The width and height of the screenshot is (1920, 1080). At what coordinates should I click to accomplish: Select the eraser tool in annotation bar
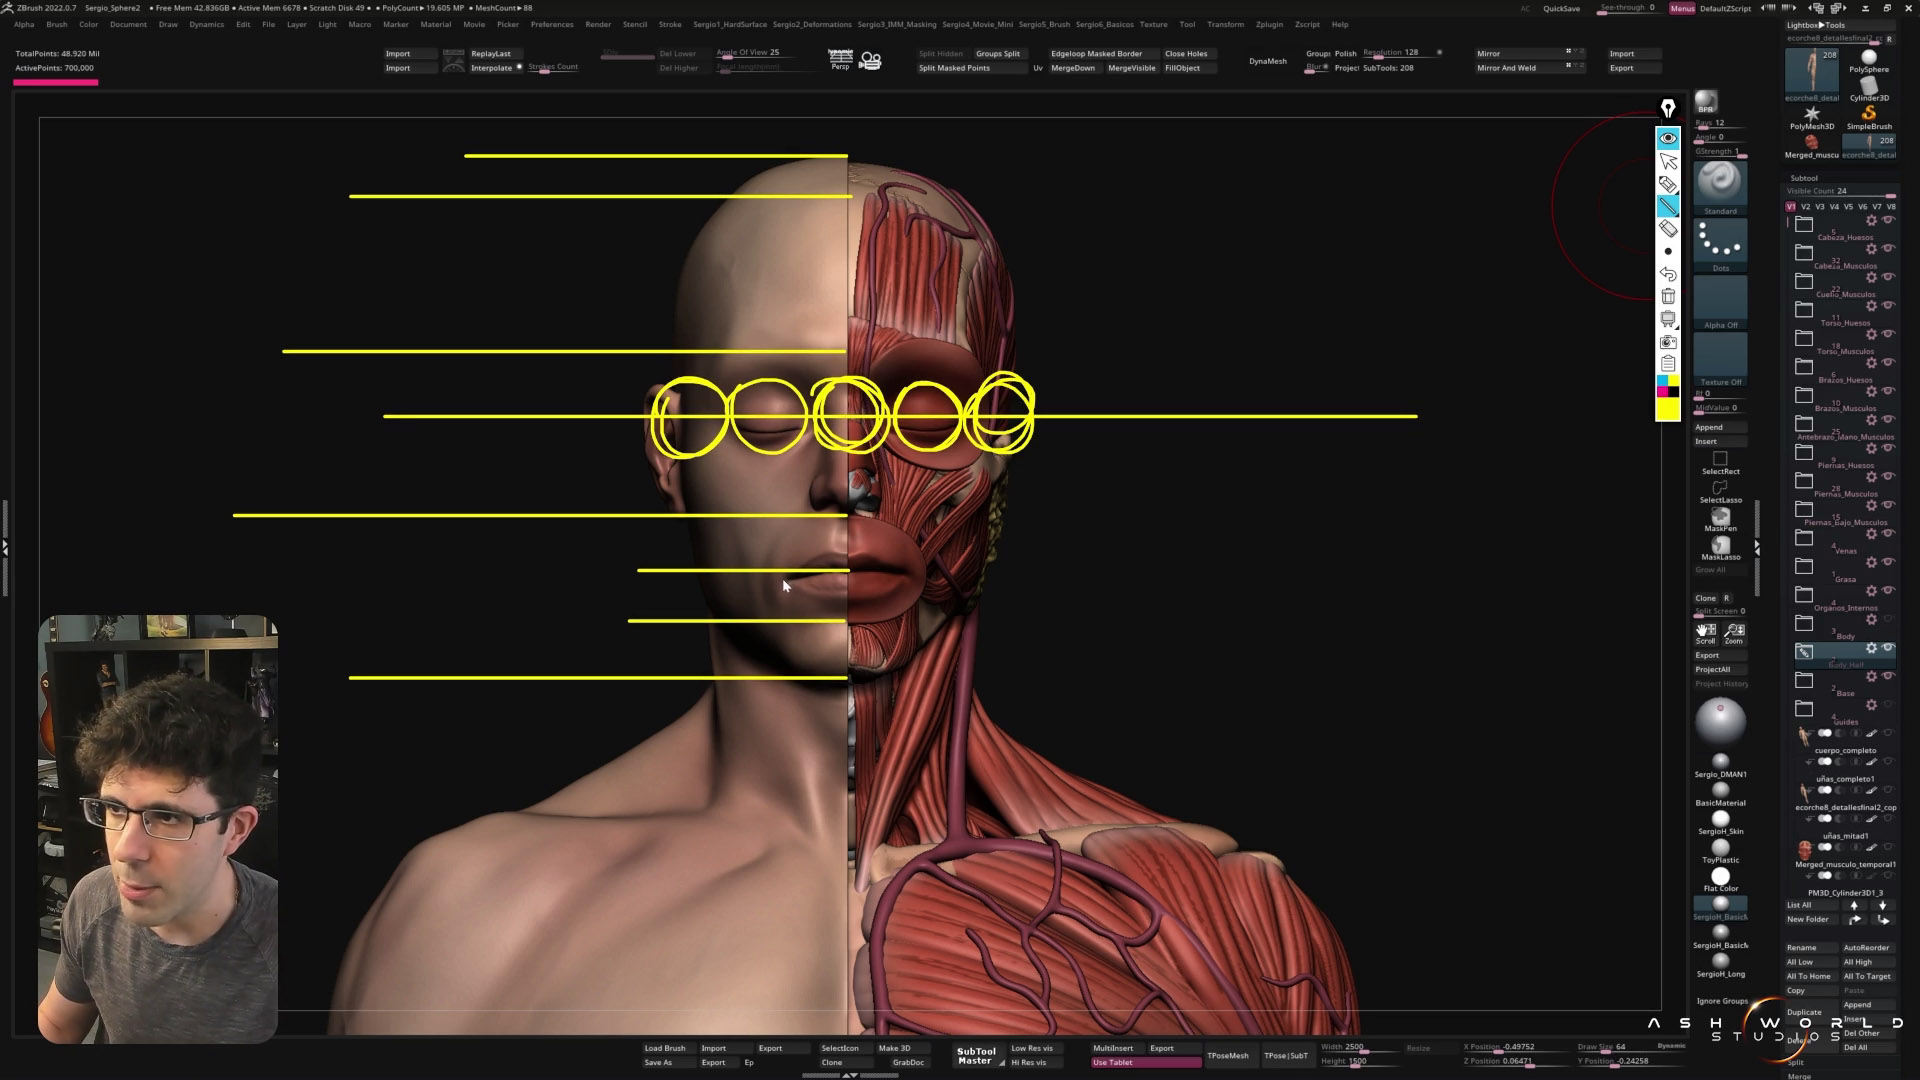1668,229
